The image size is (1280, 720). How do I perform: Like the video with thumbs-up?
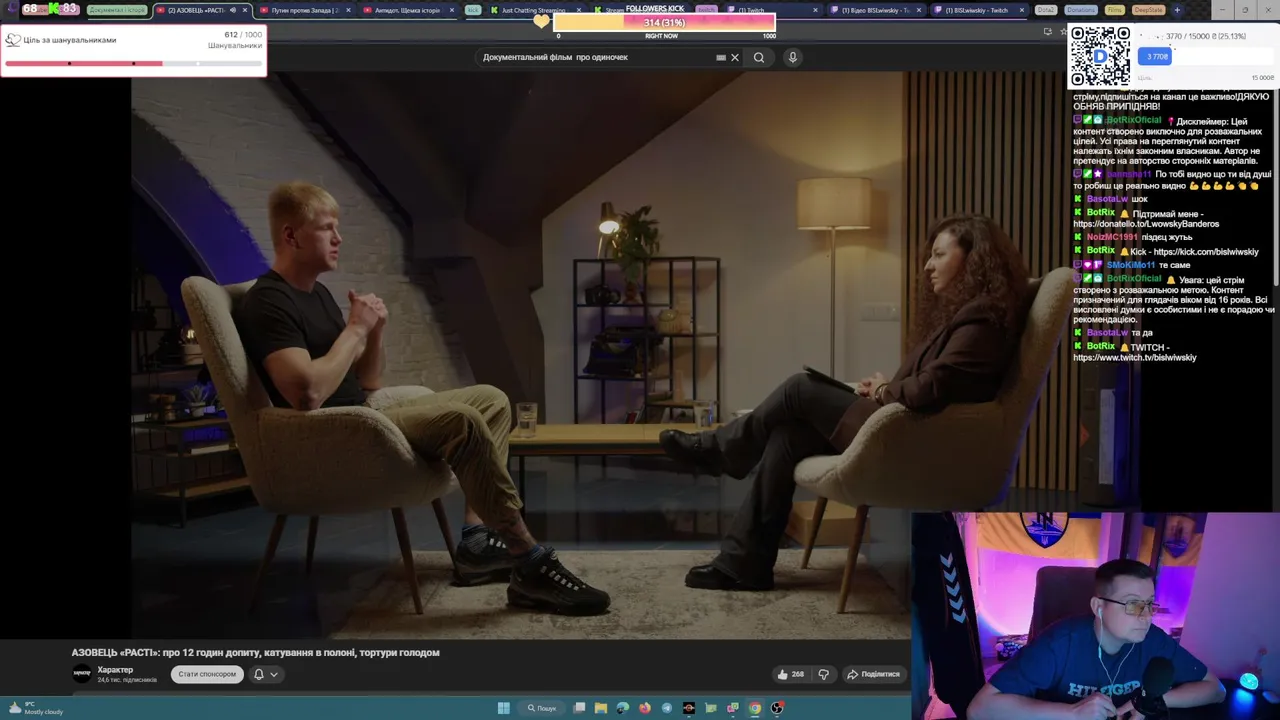click(x=790, y=674)
